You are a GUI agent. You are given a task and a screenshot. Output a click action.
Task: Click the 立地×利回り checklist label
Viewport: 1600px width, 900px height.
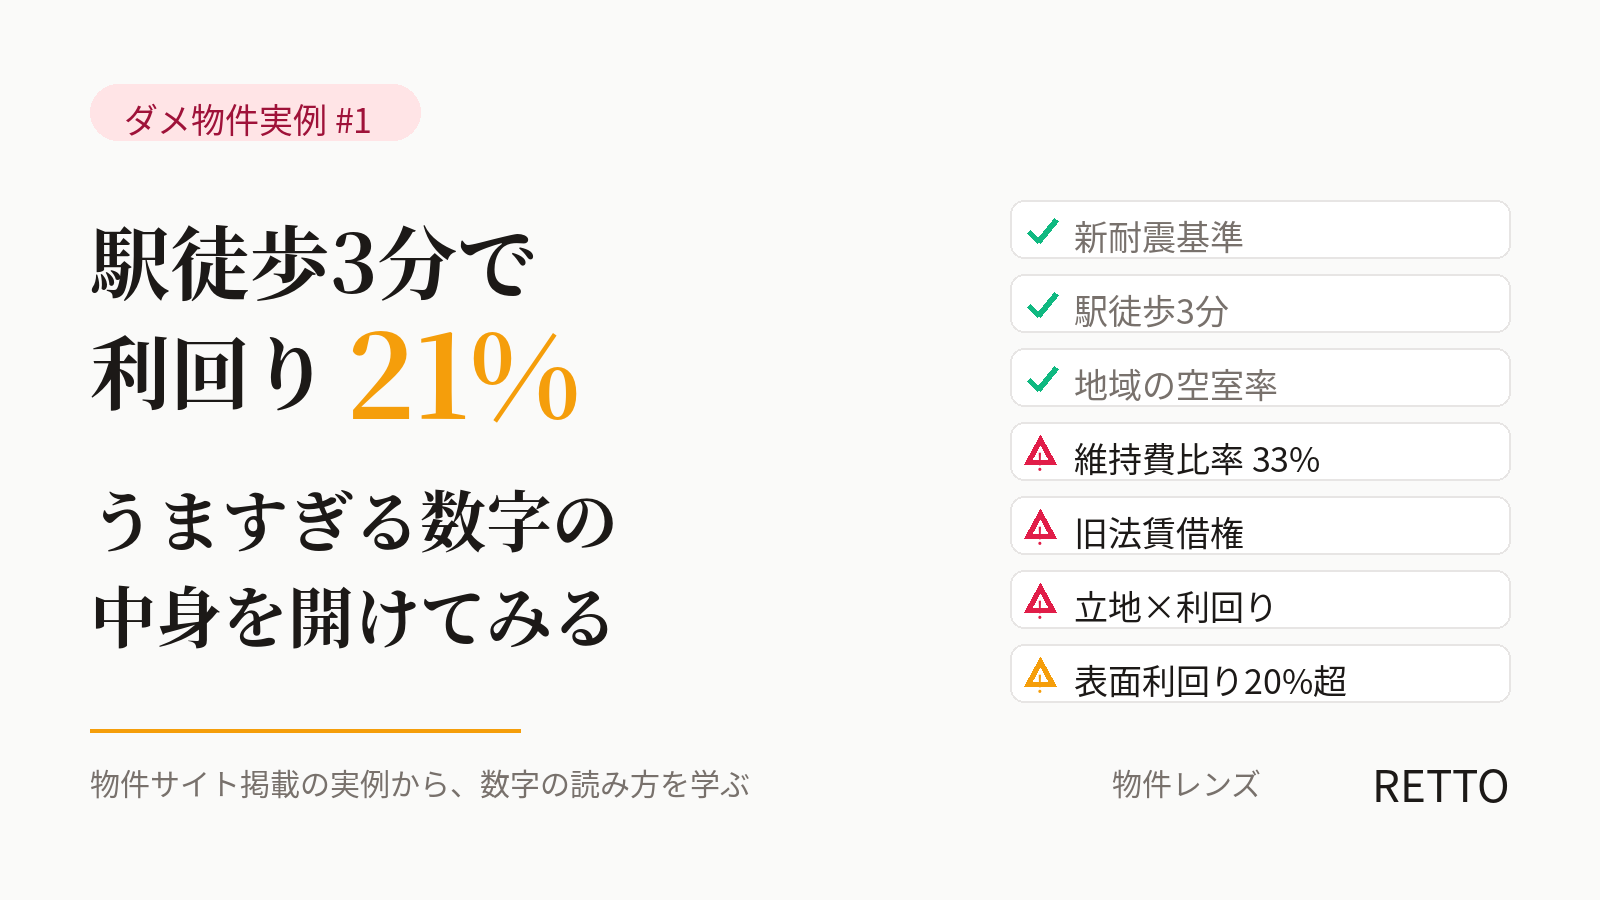pyautogui.click(x=1175, y=608)
